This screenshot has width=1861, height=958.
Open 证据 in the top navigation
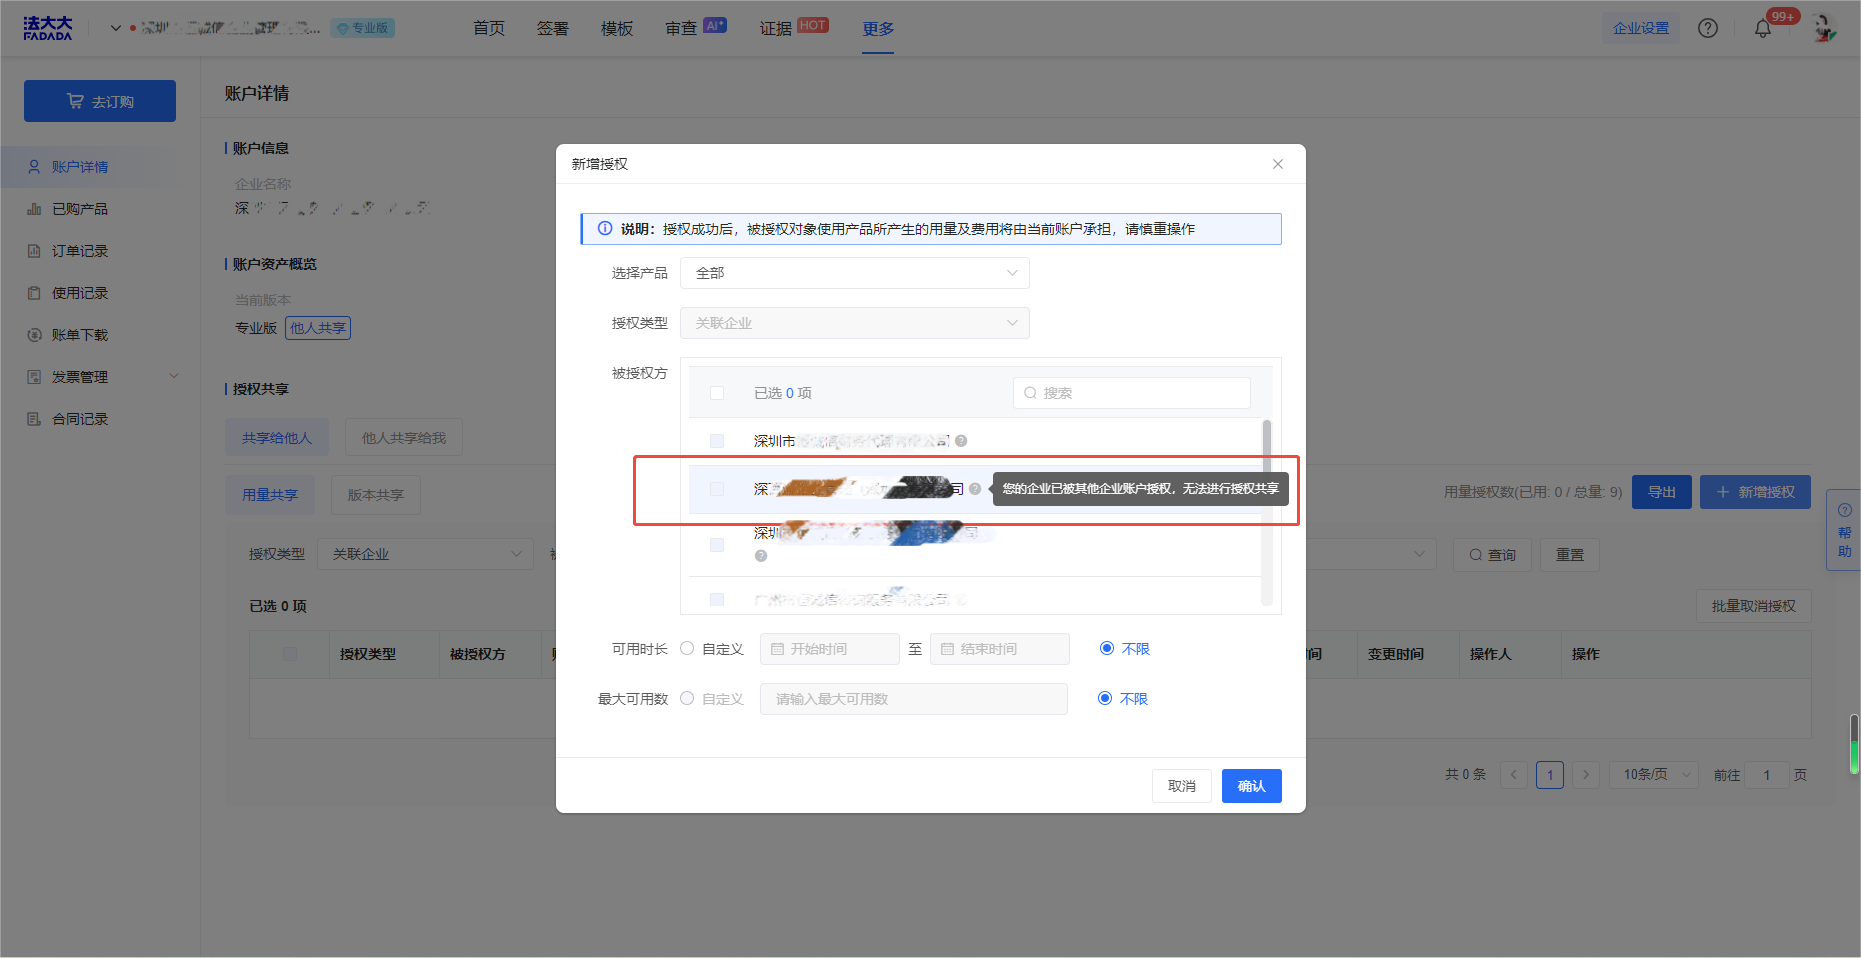tap(794, 28)
